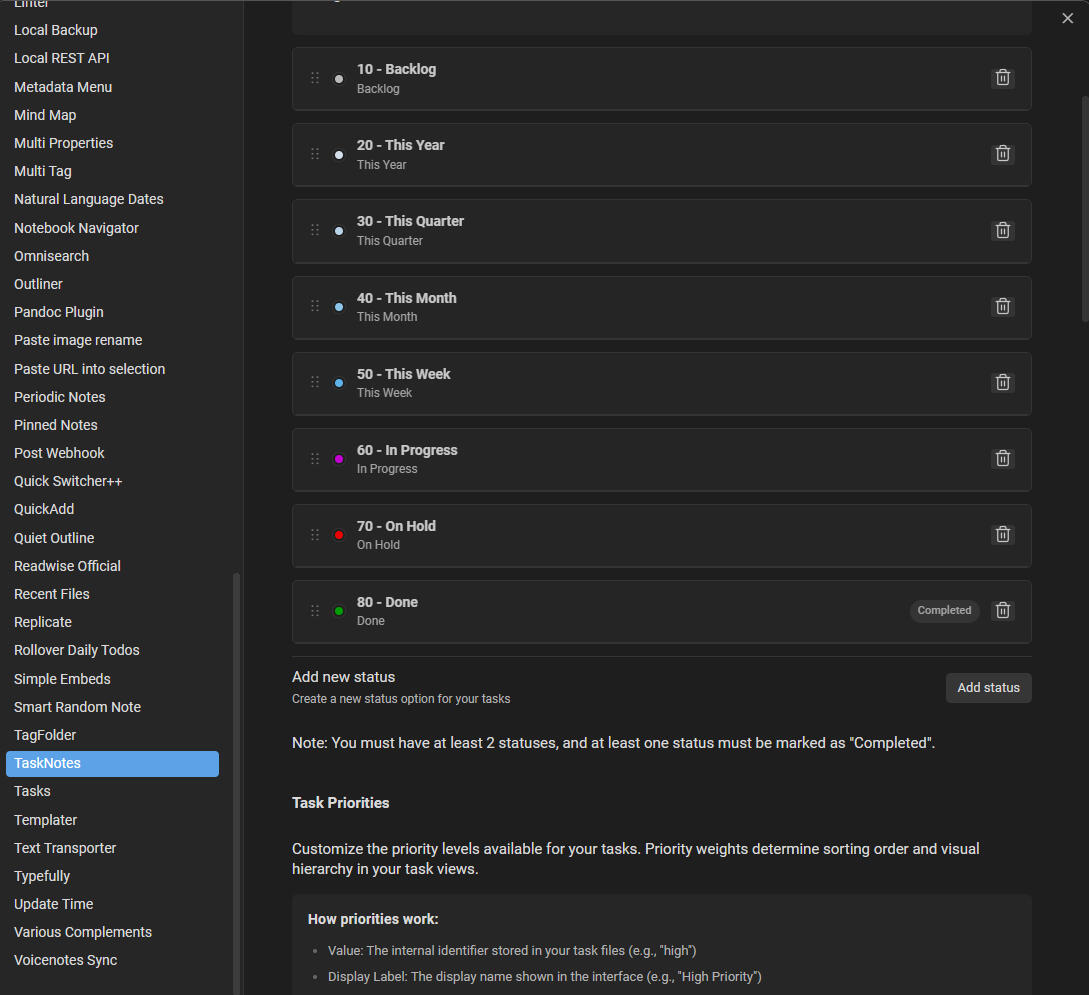Click drag handle of 80 - Done row

tap(315, 611)
